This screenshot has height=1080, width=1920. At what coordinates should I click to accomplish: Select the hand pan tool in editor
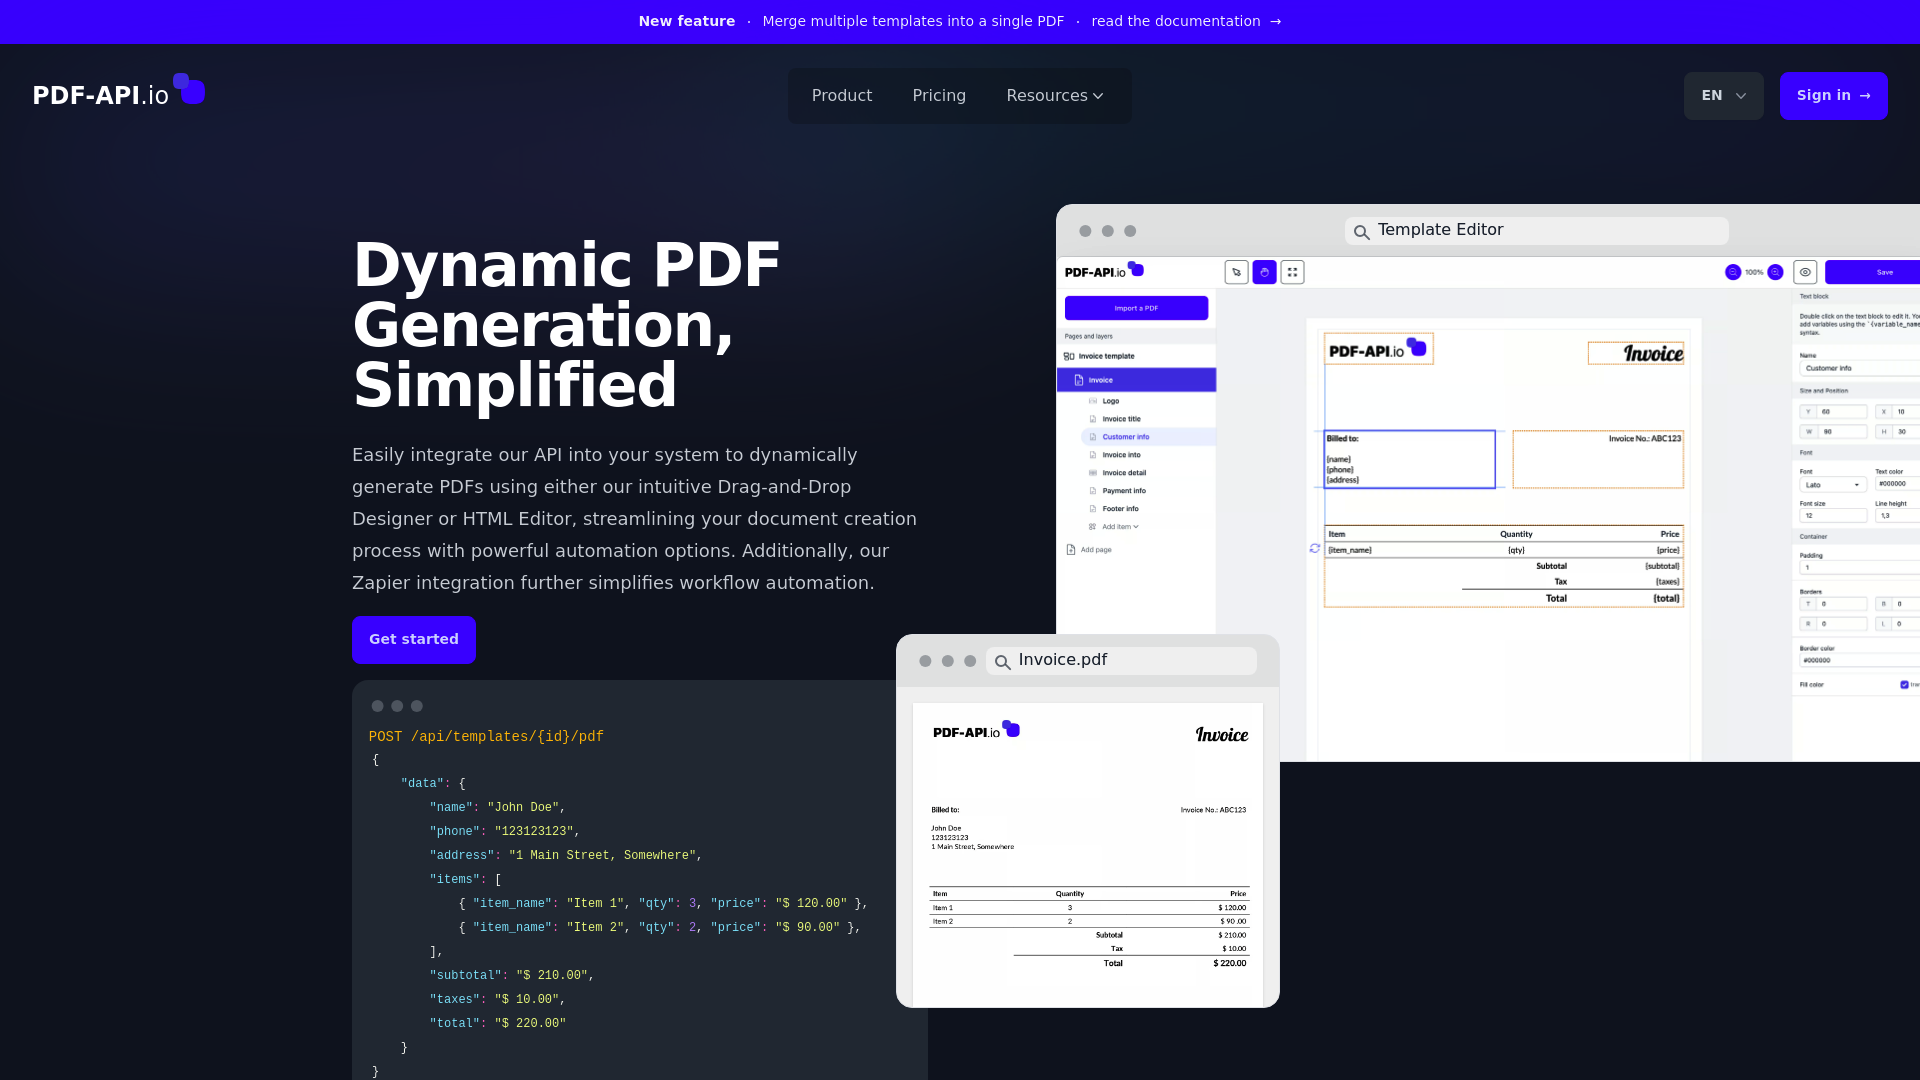tap(1264, 272)
